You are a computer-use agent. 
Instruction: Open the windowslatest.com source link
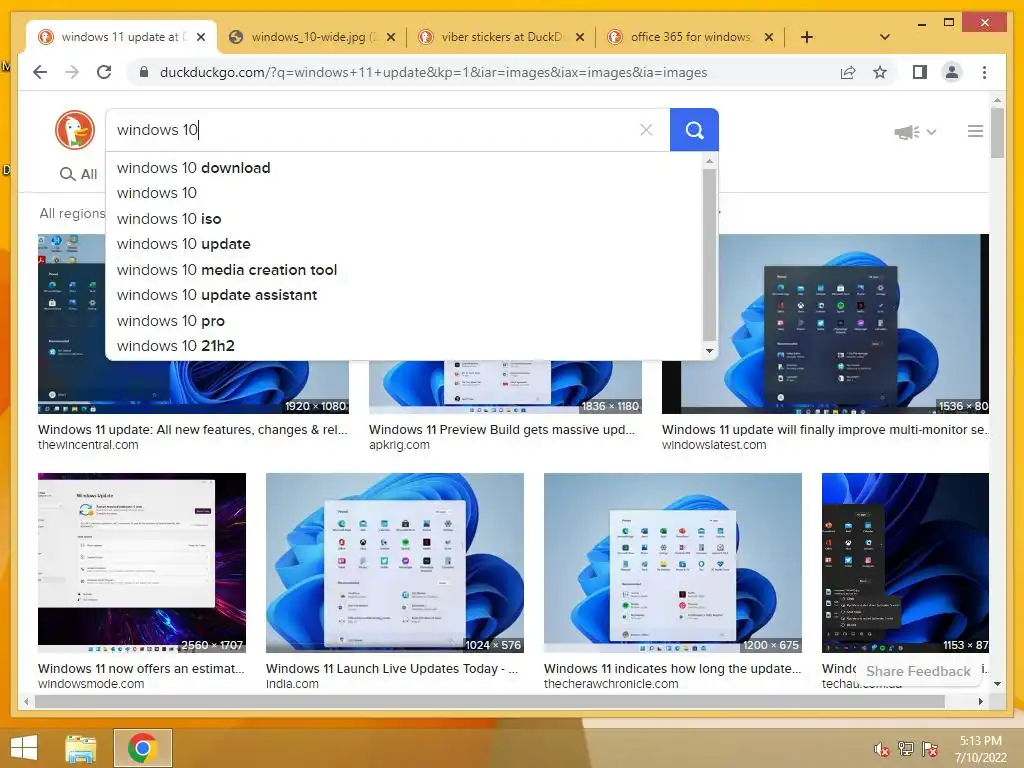pyautogui.click(x=714, y=445)
